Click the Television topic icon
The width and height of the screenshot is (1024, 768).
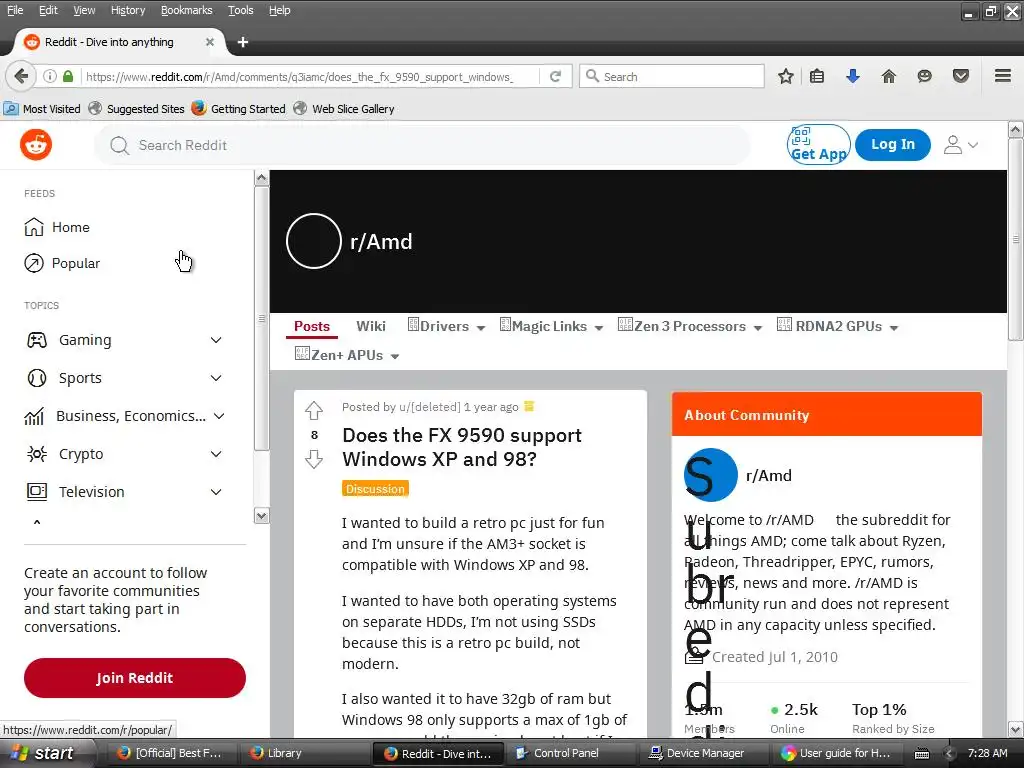[37, 491]
